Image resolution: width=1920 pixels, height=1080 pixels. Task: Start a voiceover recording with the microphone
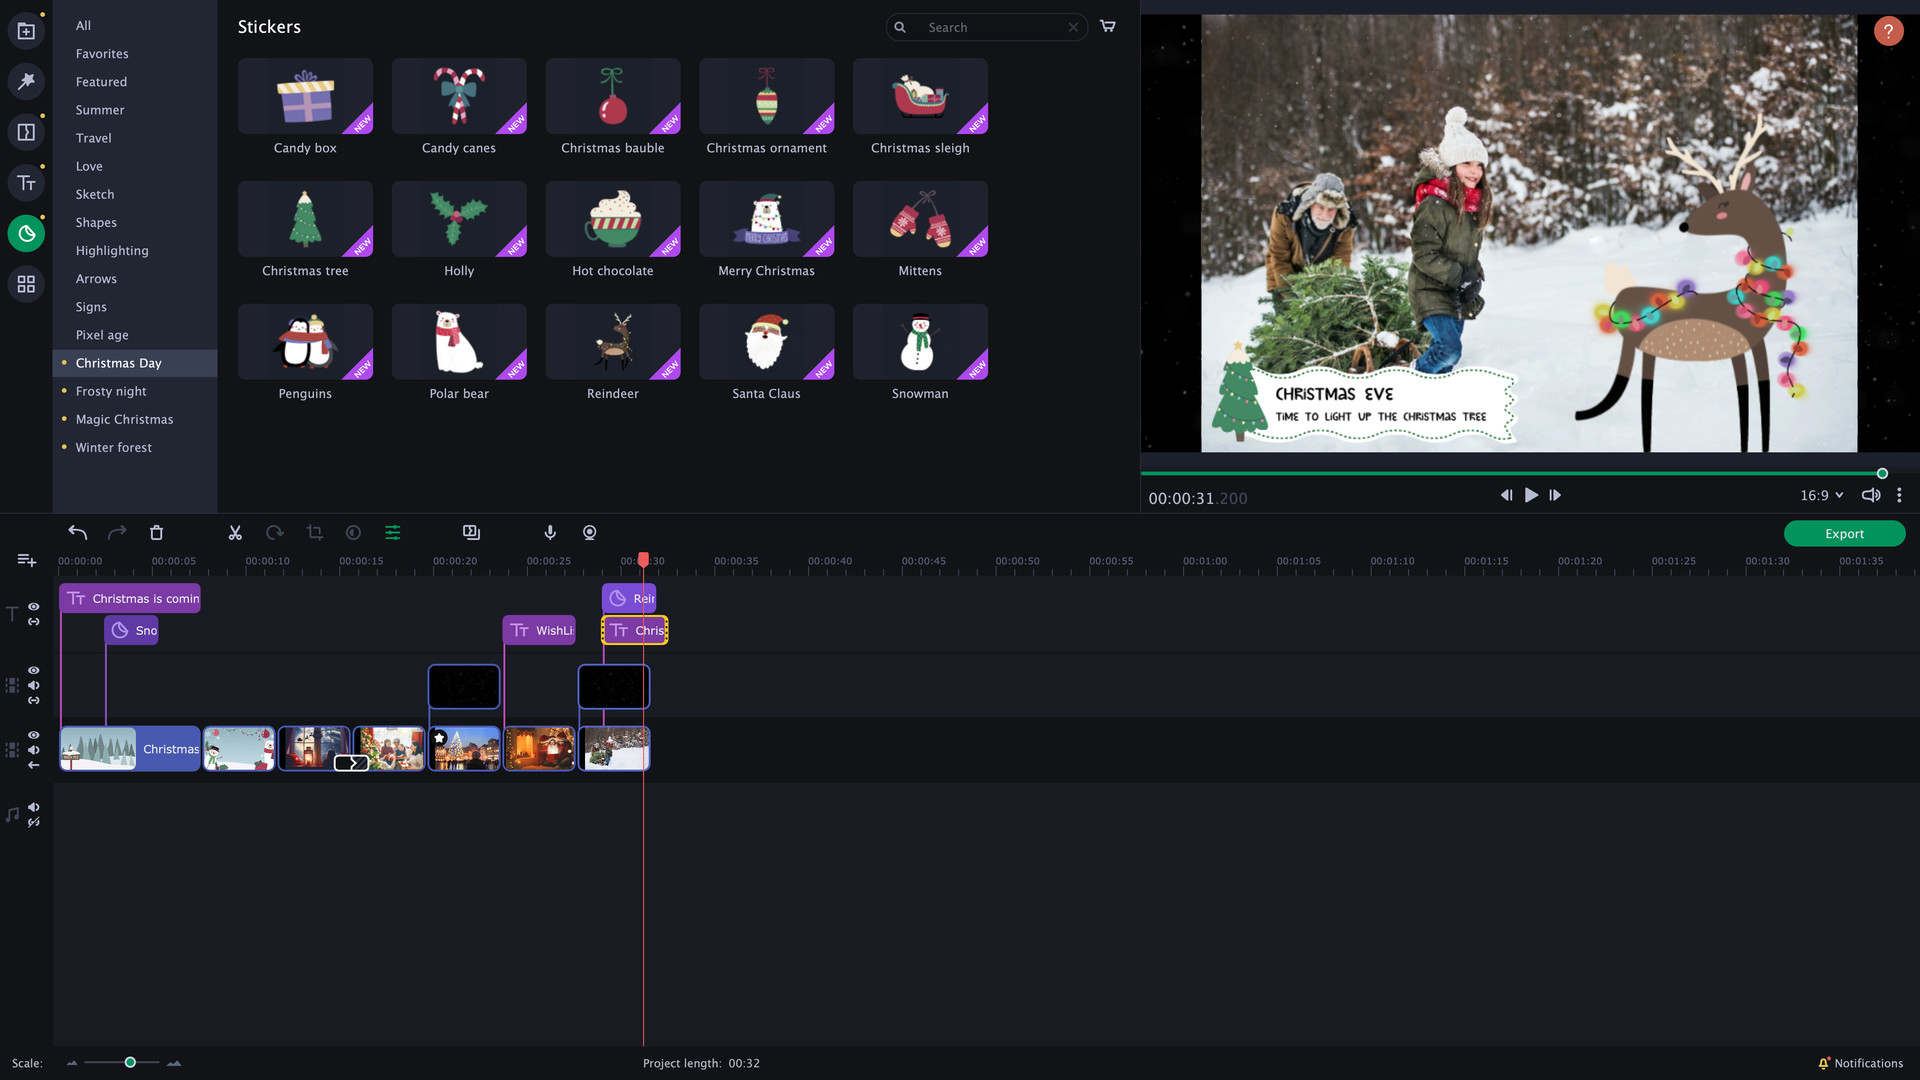pyautogui.click(x=549, y=532)
